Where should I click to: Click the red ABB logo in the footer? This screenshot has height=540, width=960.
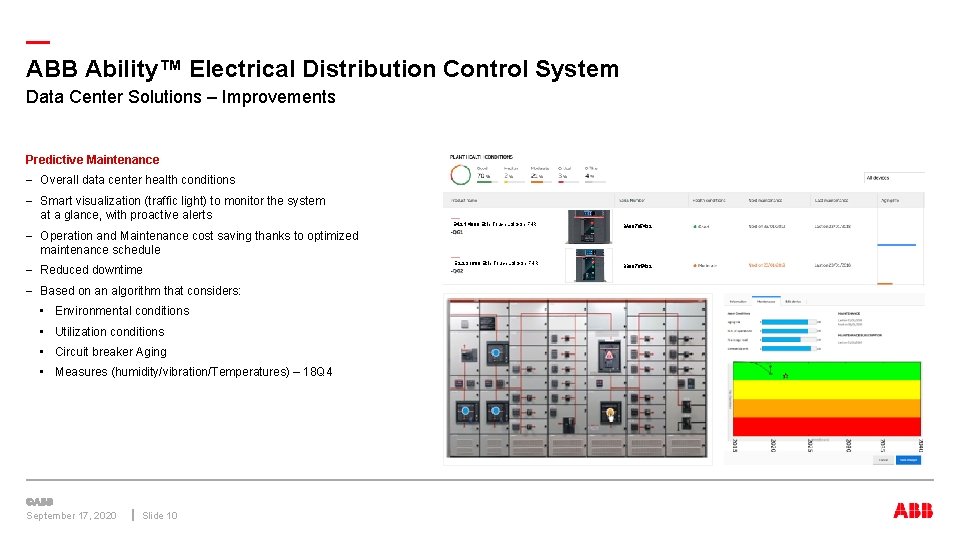pos(913,510)
